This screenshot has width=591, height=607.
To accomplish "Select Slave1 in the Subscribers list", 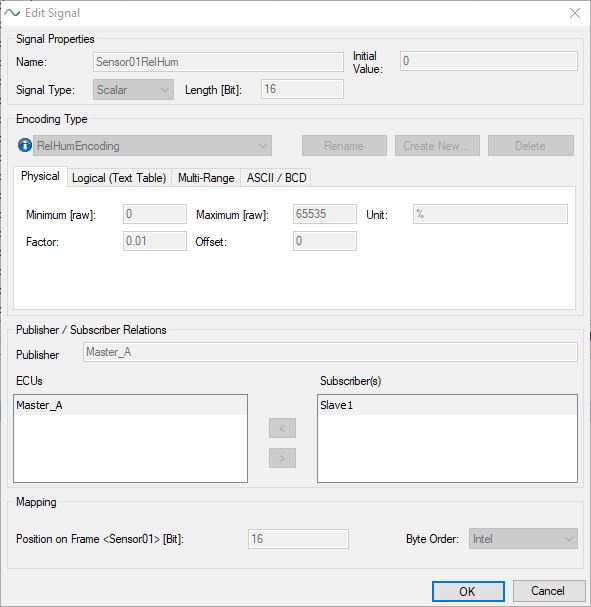I will pos(447,405).
